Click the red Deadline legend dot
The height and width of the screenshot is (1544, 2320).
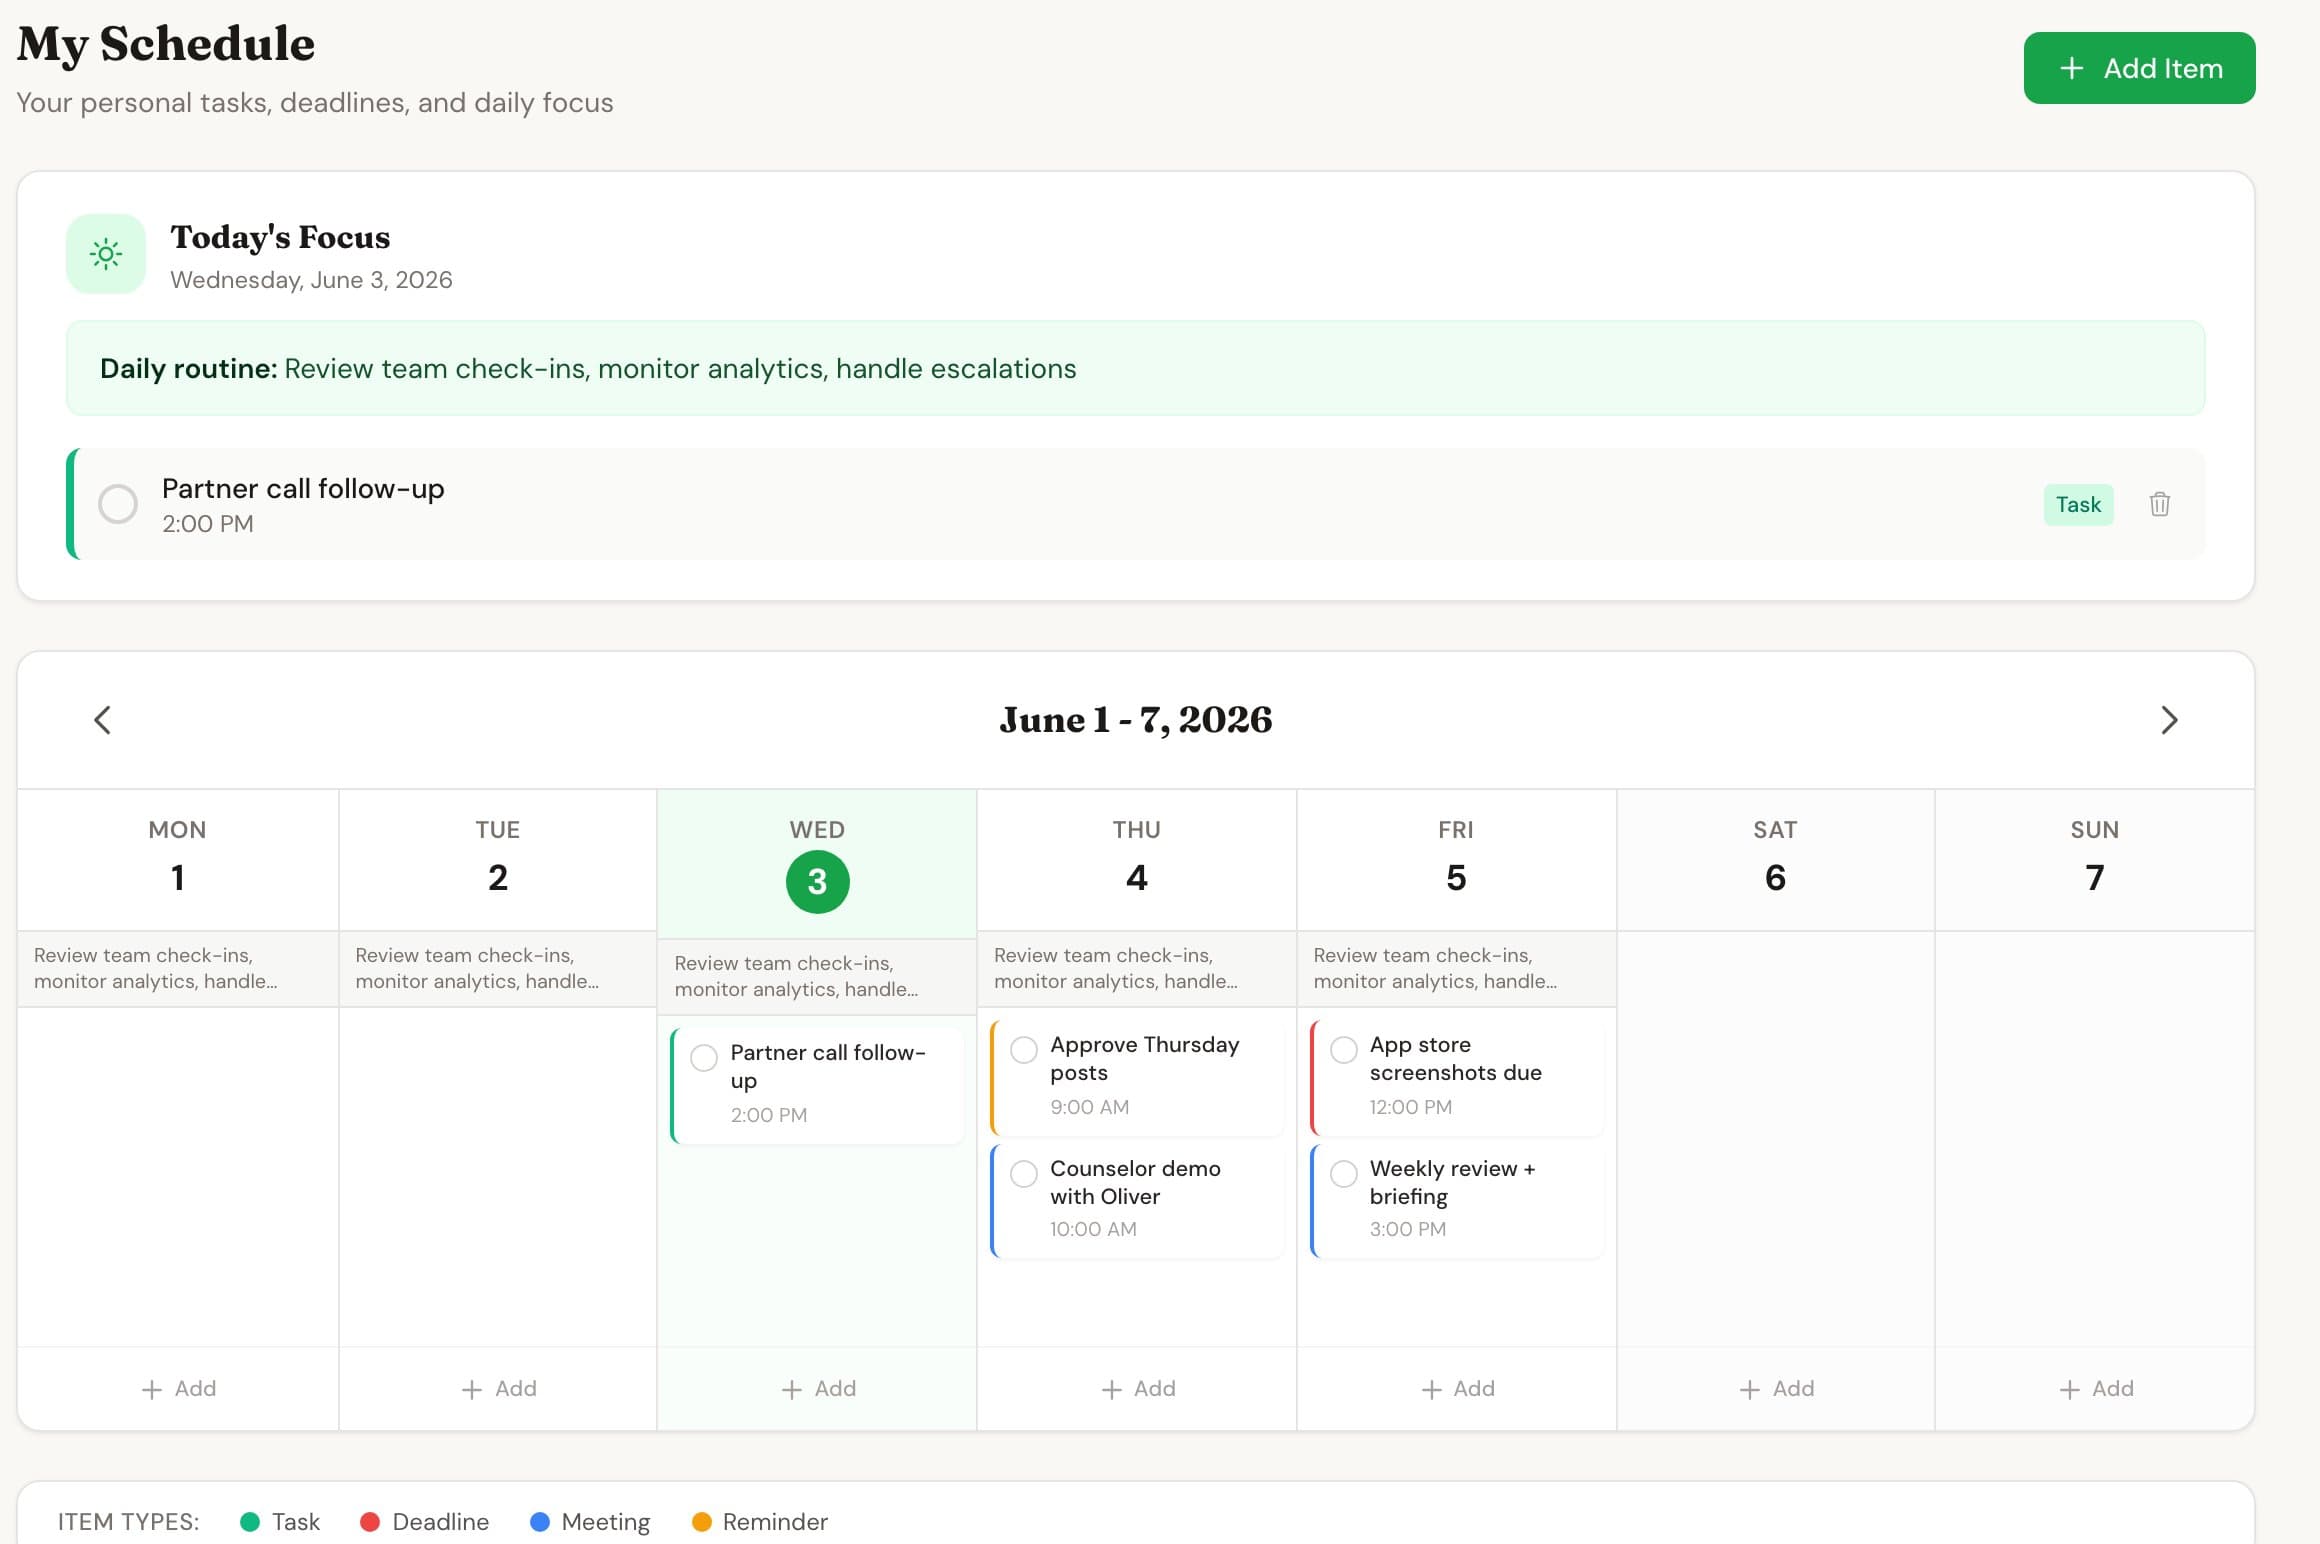pyautogui.click(x=370, y=1521)
